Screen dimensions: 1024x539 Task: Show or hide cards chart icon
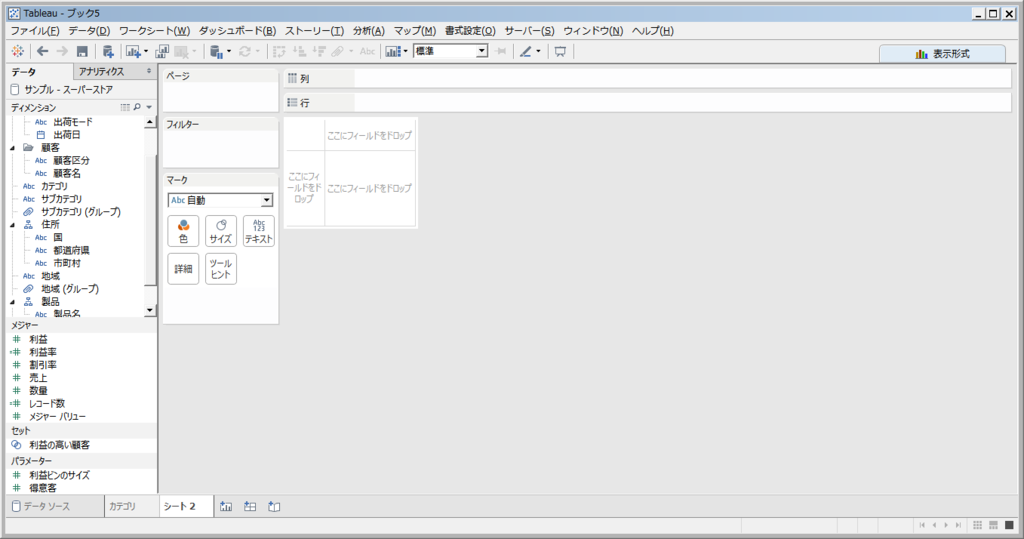392,51
